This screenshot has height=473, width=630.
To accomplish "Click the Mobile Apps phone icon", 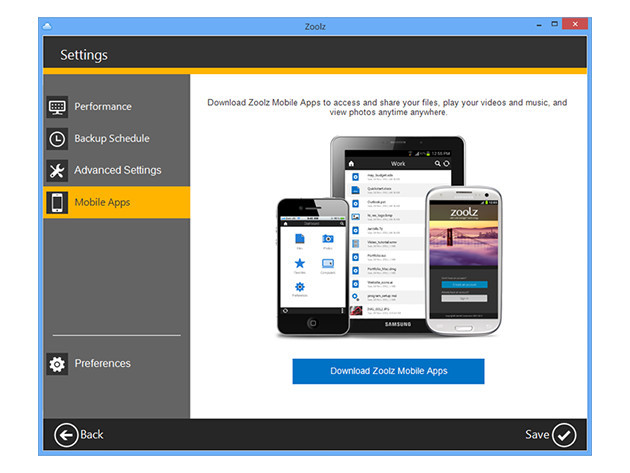I will click(x=57, y=202).
